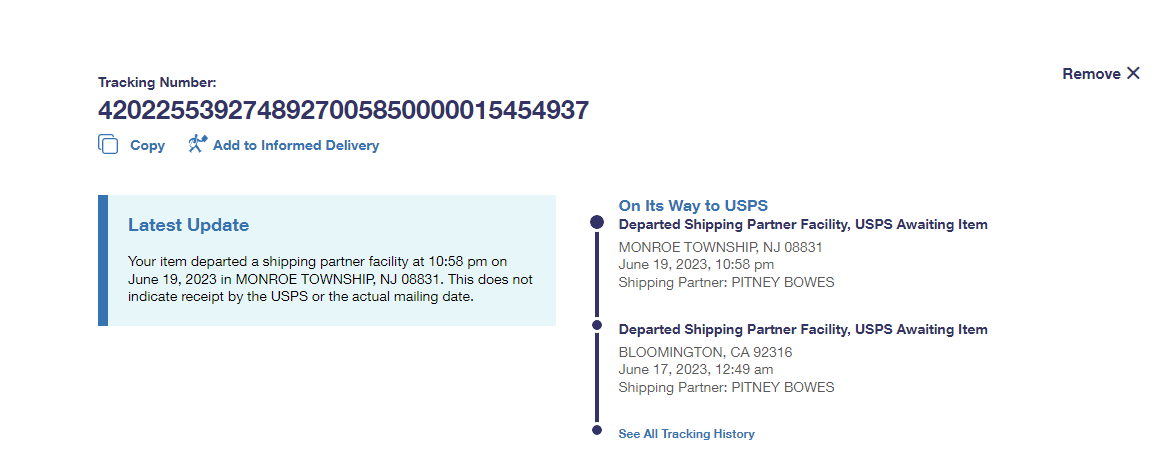The width and height of the screenshot is (1162, 470).
Task: Click the Tracking Number label
Action: click(x=157, y=83)
